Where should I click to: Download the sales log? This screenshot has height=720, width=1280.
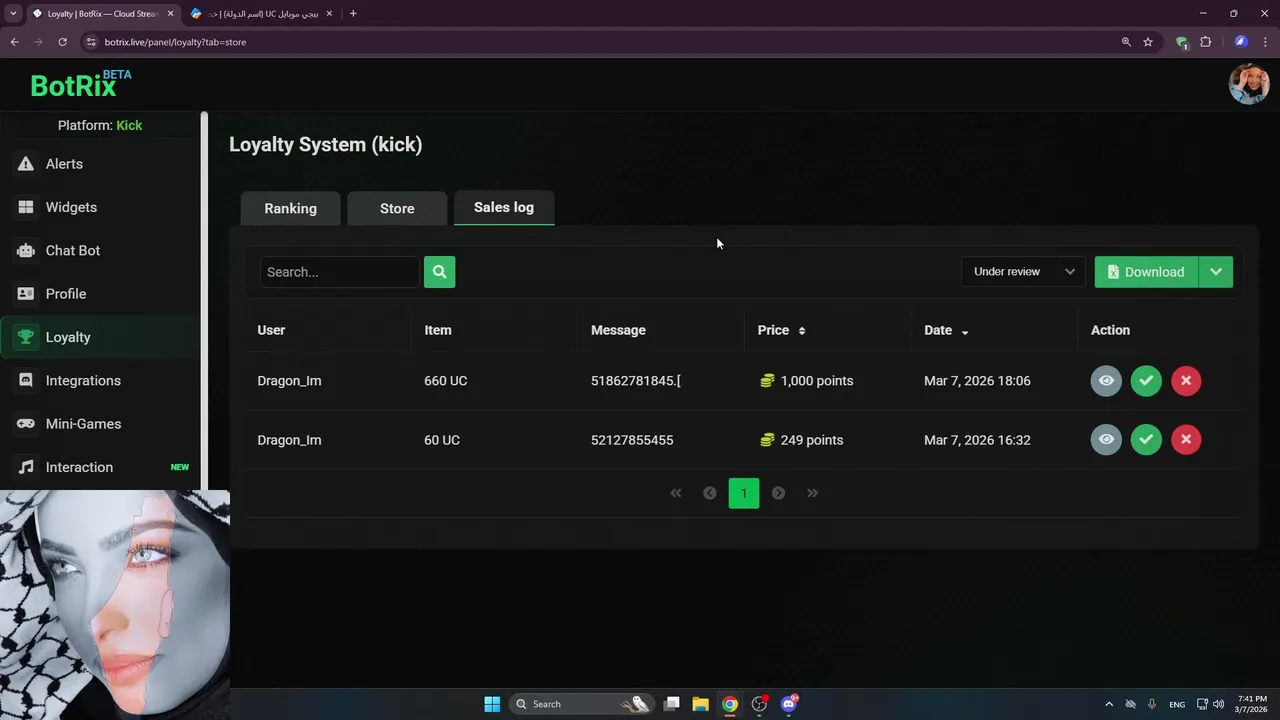pyautogui.click(x=1146, y=272)
